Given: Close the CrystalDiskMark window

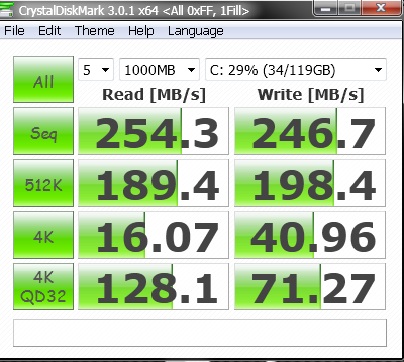Looking at the screenshot, I should point(381,8).
